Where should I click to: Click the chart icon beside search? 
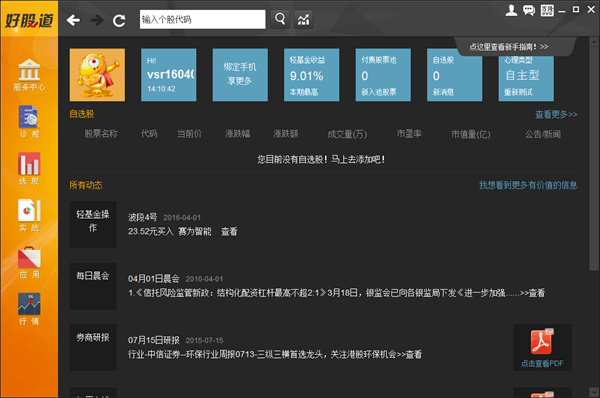point(303,19)
